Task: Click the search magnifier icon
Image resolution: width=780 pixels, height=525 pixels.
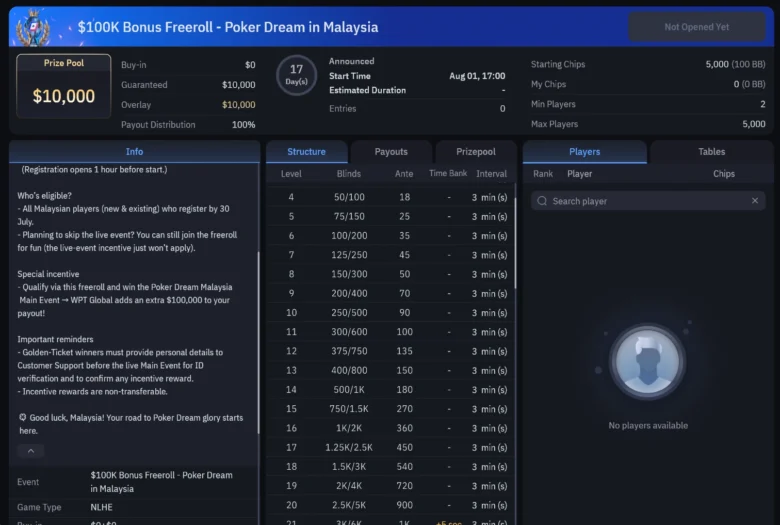Action: click(542, 201)
